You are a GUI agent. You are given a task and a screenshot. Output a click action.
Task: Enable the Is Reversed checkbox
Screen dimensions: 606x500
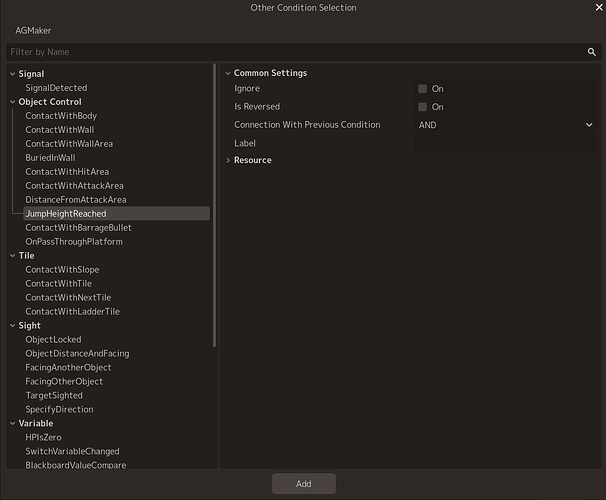pyautogui.click(x=422, y=107)
